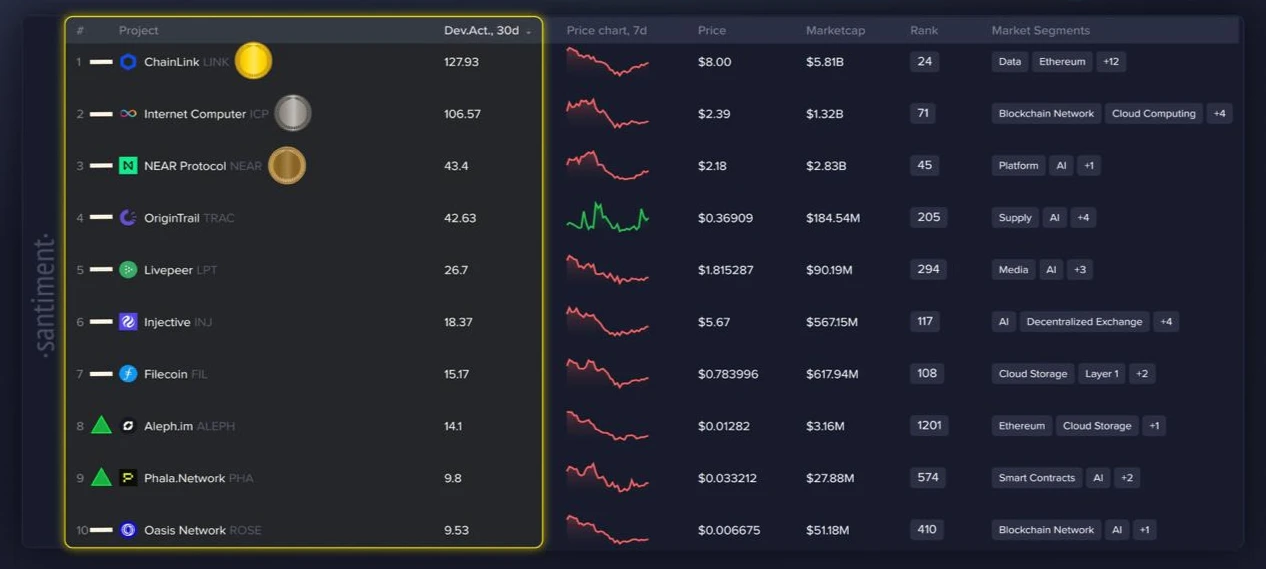This screenshot has width=1266, height=569.
Task: Expand +2 segments for Filecoin
Action: tap(1142, 374)
